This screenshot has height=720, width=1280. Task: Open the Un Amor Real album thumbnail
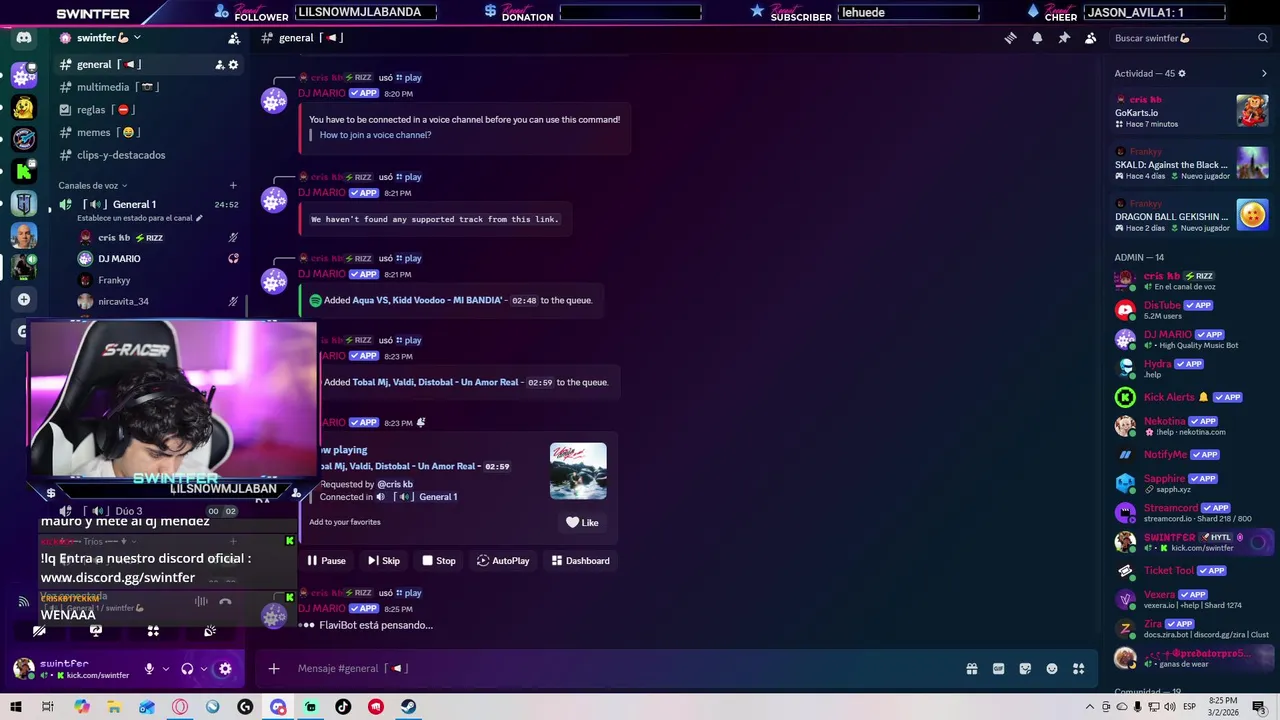(578, 471)
